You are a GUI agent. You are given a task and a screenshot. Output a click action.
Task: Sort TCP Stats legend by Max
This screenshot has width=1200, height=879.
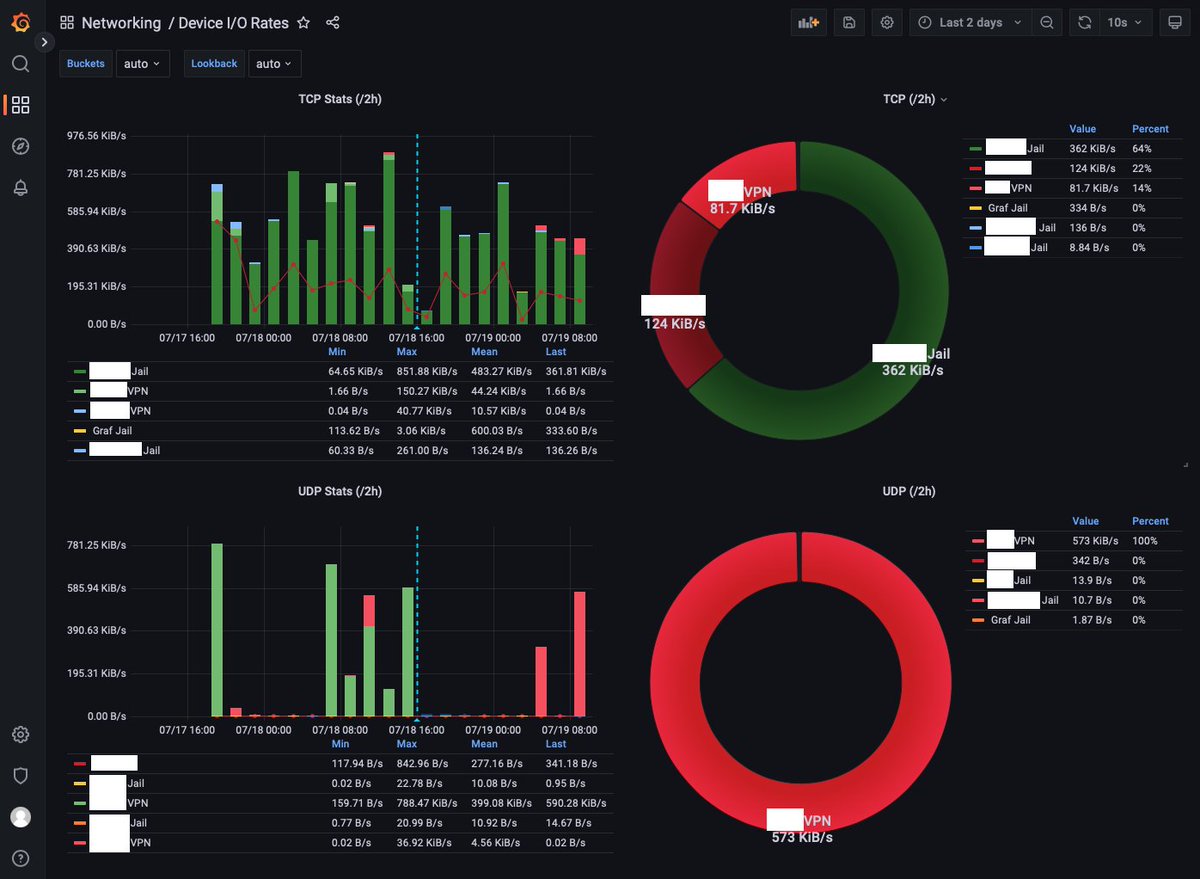pos(407,352)
